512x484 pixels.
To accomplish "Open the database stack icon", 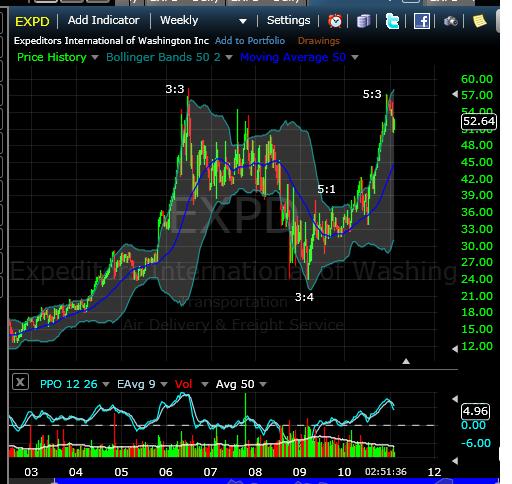I will pos(363,21).
